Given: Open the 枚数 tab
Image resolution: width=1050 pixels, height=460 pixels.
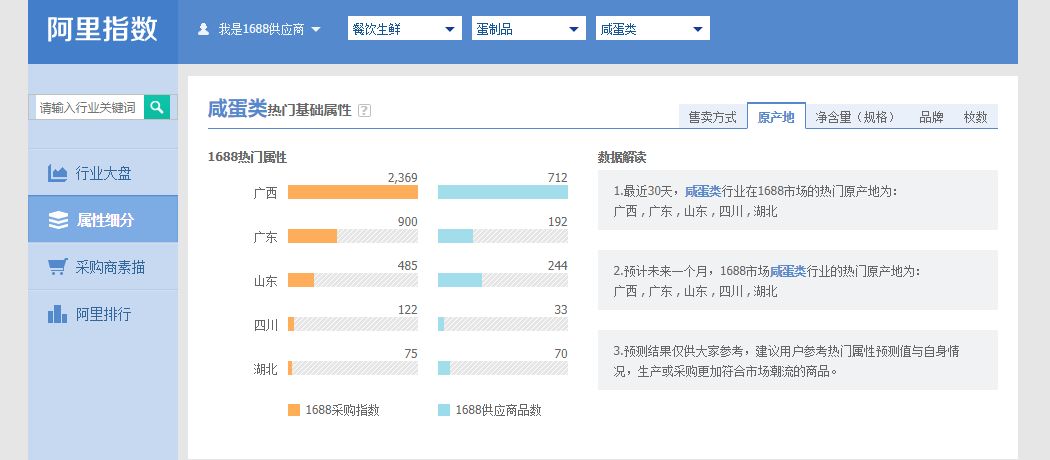Looking at the screenshot, I should pos(976,117).
